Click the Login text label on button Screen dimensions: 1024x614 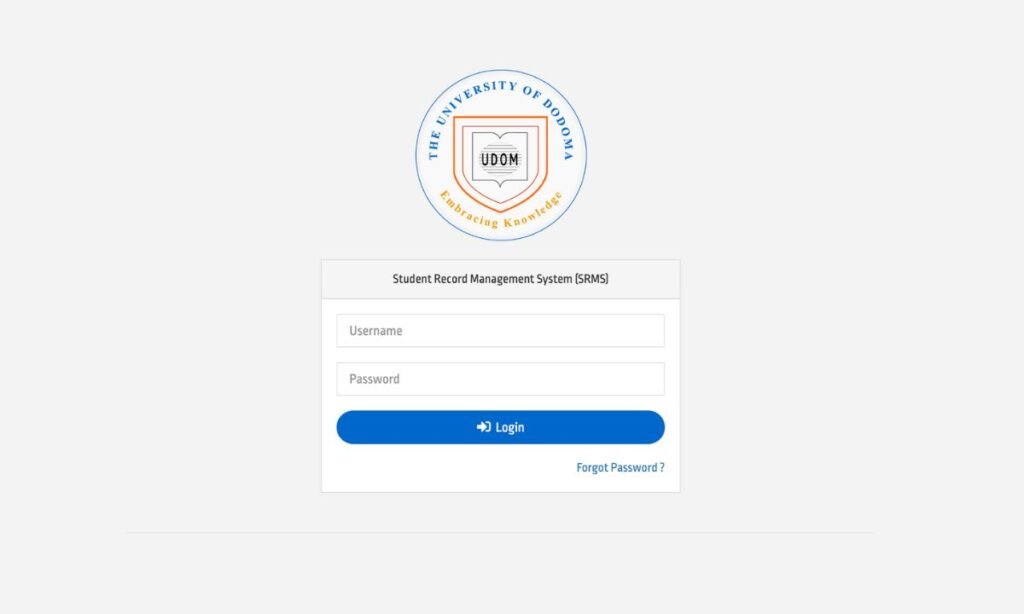pyautogui.click(x=509, y=427)
